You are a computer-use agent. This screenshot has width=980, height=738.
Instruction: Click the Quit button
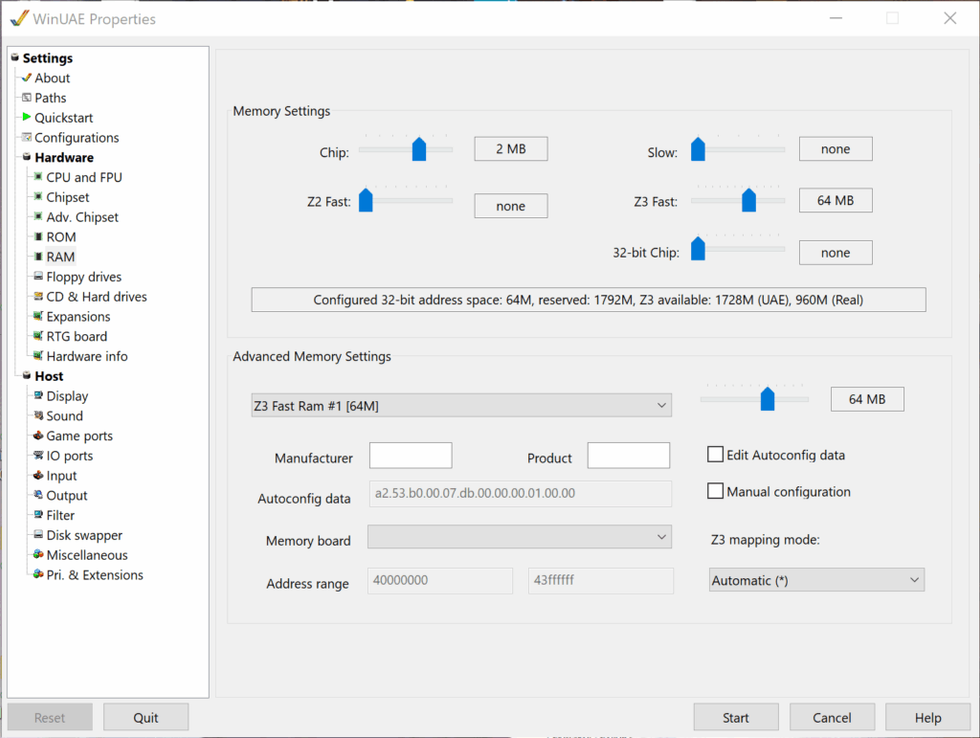[x=146, y=717]
